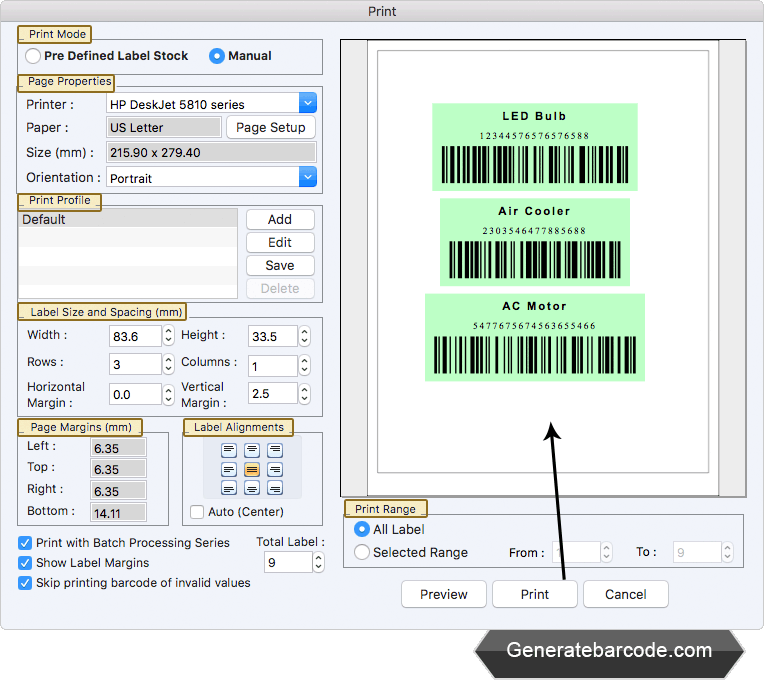Choose Pre Defined Label Stock mode
This screenshot has height=681, width=764.
point(33,56)
